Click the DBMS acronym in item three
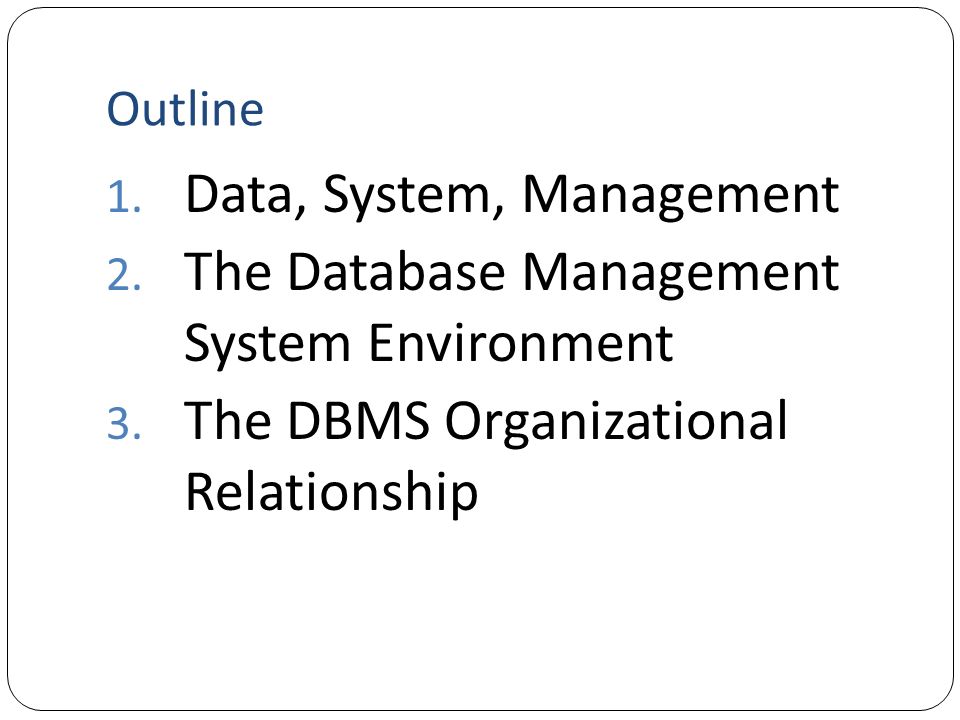 pyautogui.click(x=359, y=420)
